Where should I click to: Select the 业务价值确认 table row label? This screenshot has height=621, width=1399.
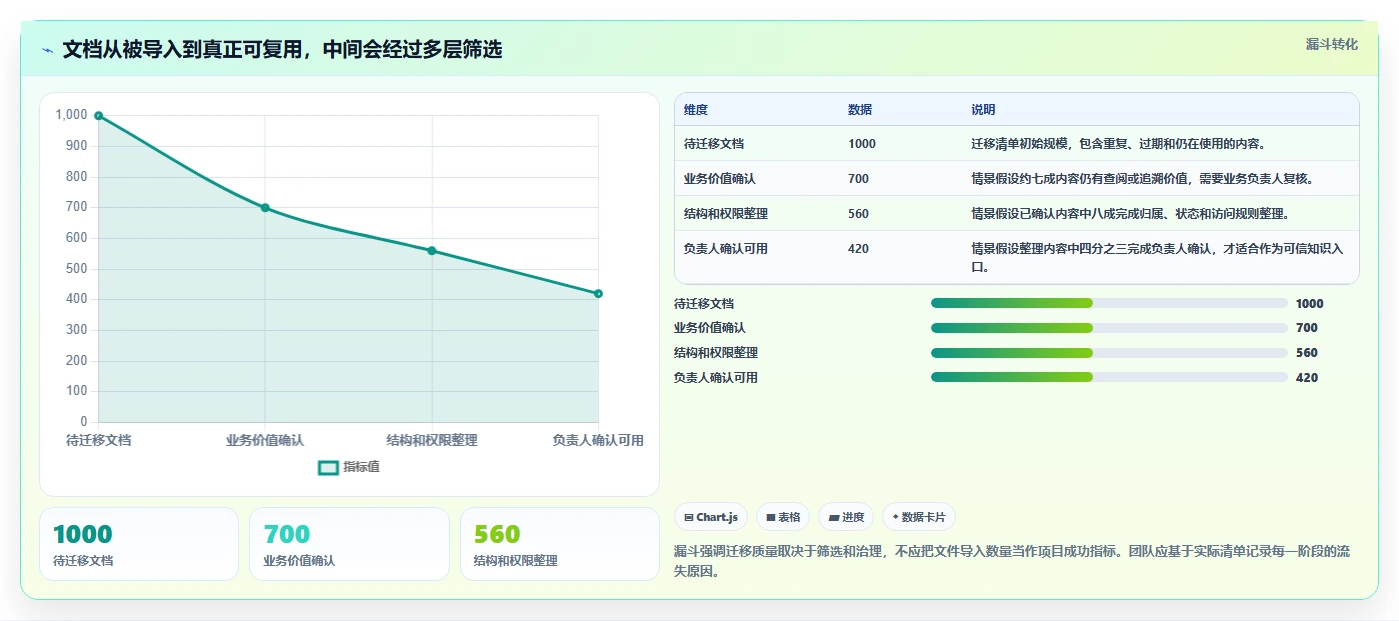[720, 179]
